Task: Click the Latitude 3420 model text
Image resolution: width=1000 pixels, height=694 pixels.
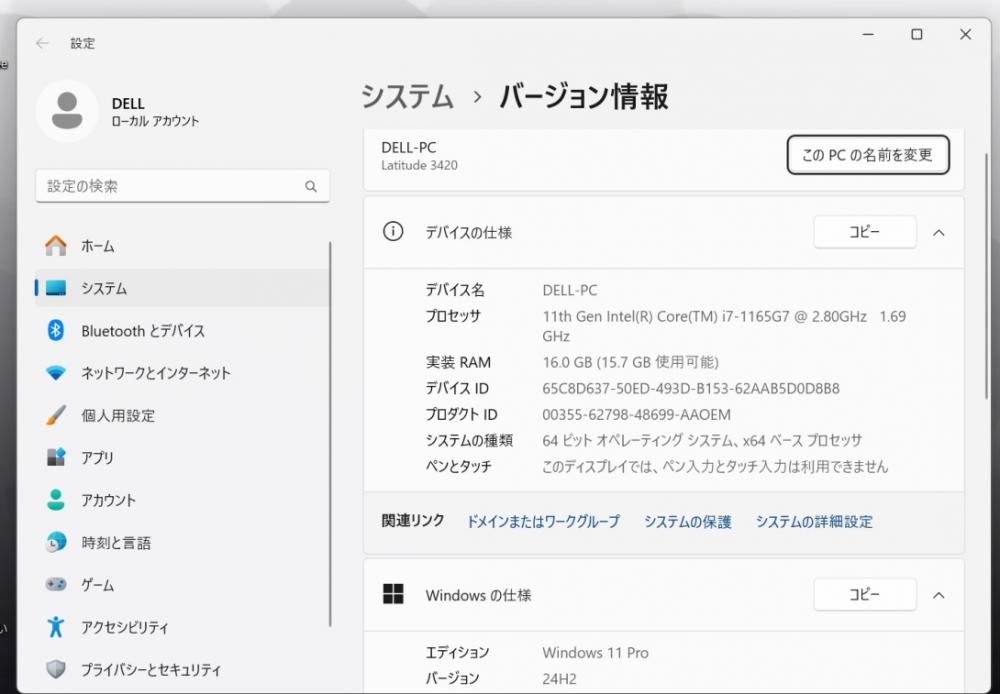Action: (x=419, y=165)
